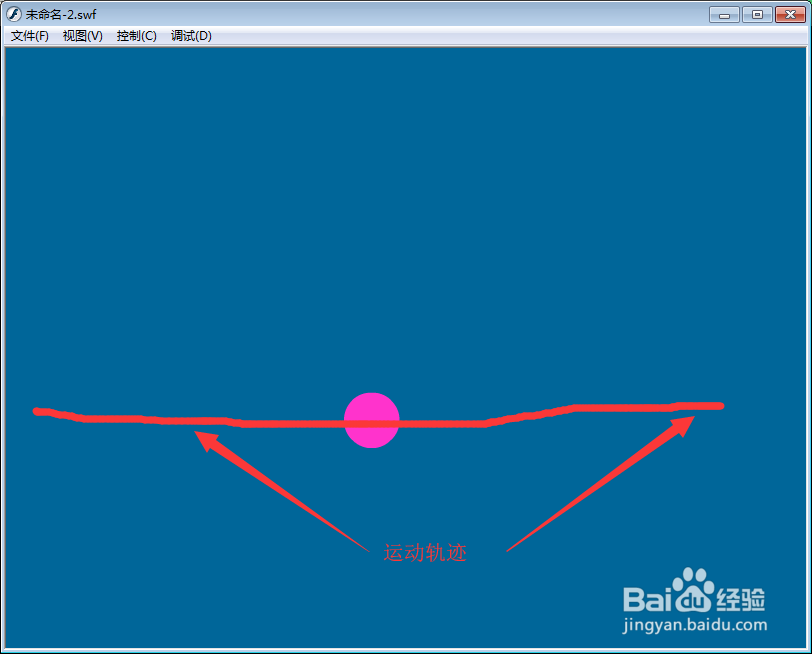Close the 未命名-2.swf window
Viewport: 812px width, 654px height.
(790, 14)
